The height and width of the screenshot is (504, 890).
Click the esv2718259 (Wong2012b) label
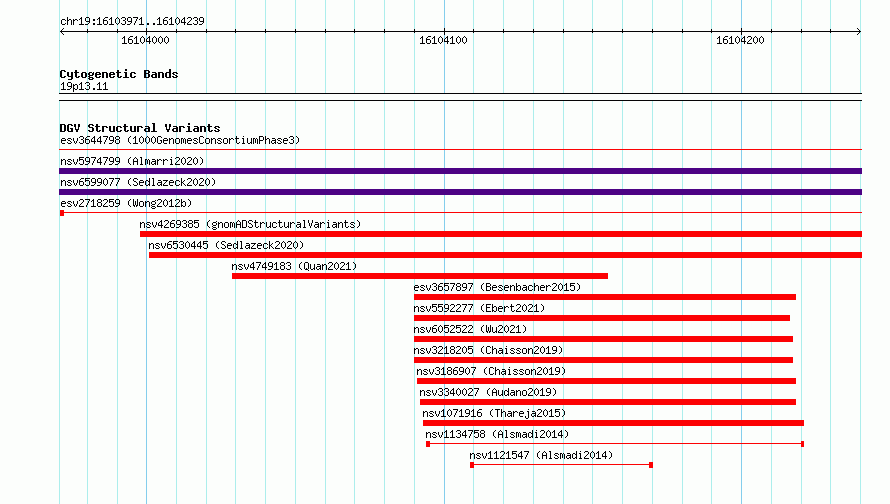[126, 203]
